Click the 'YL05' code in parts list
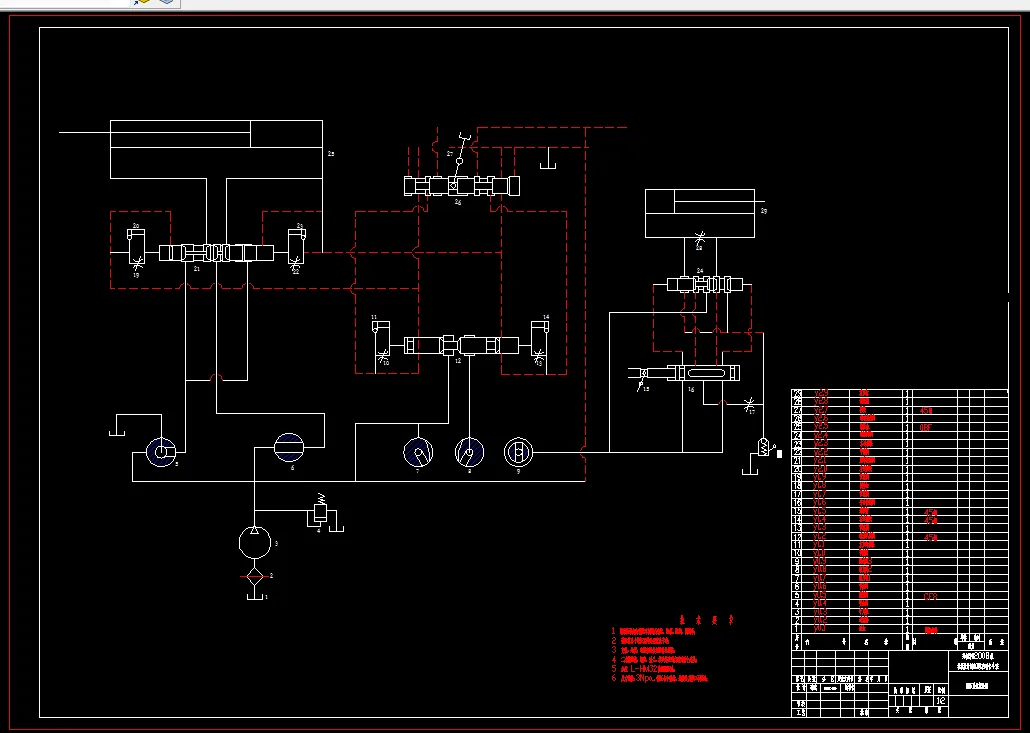The image size is (1030, 733). click(x=820, y=596)
